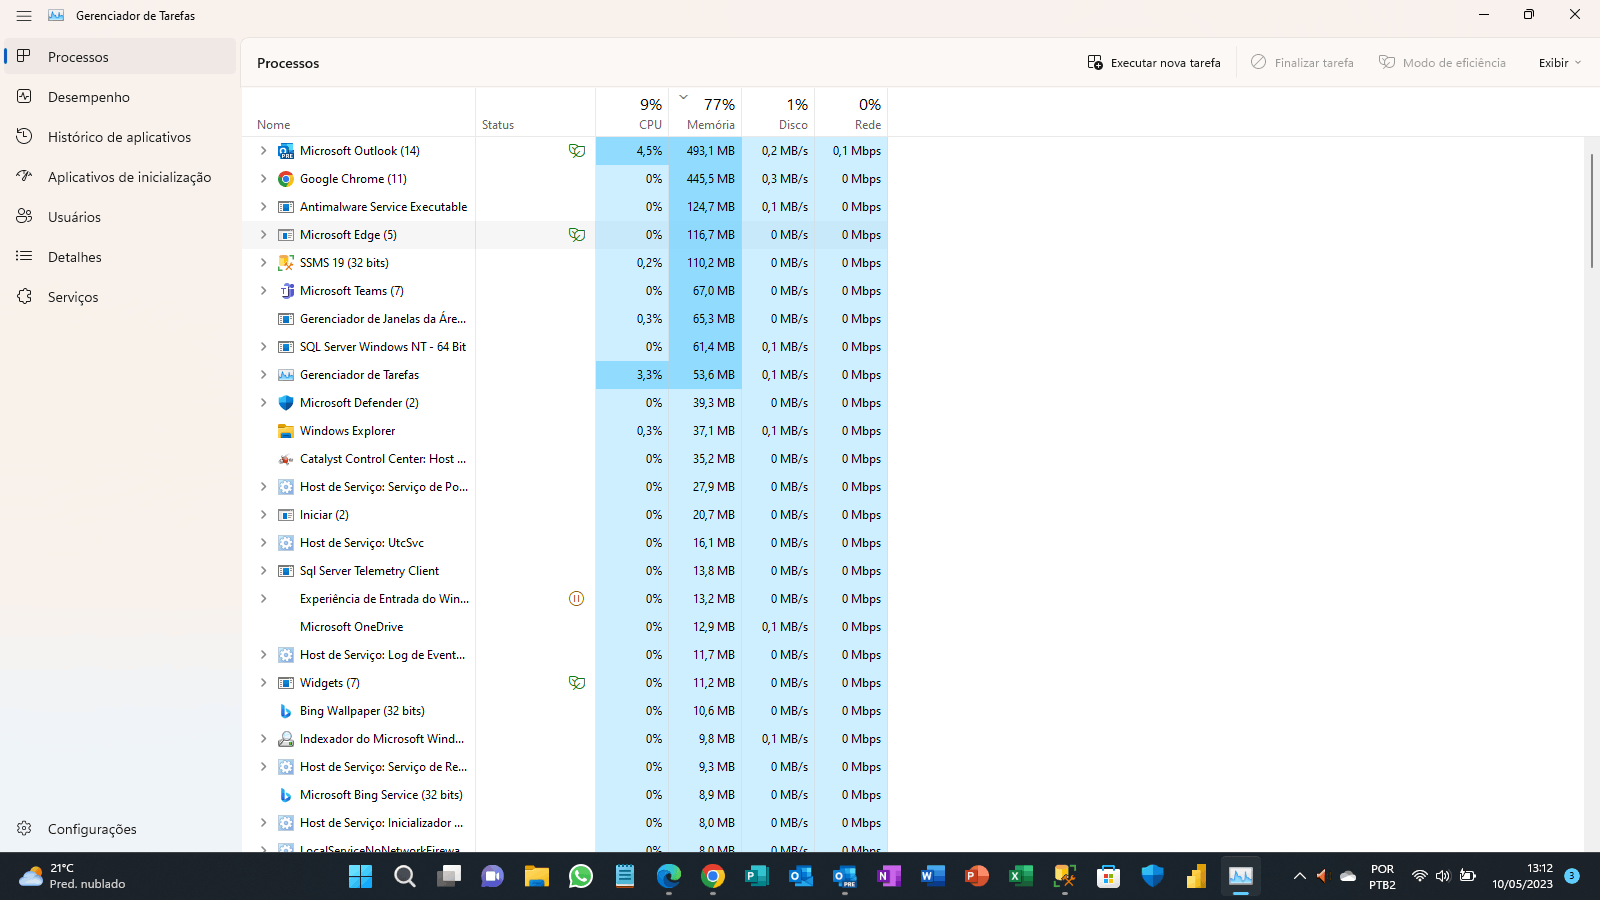Expand the SSMS 19 (32 bits) row
1600x900 pixels.
263,263
